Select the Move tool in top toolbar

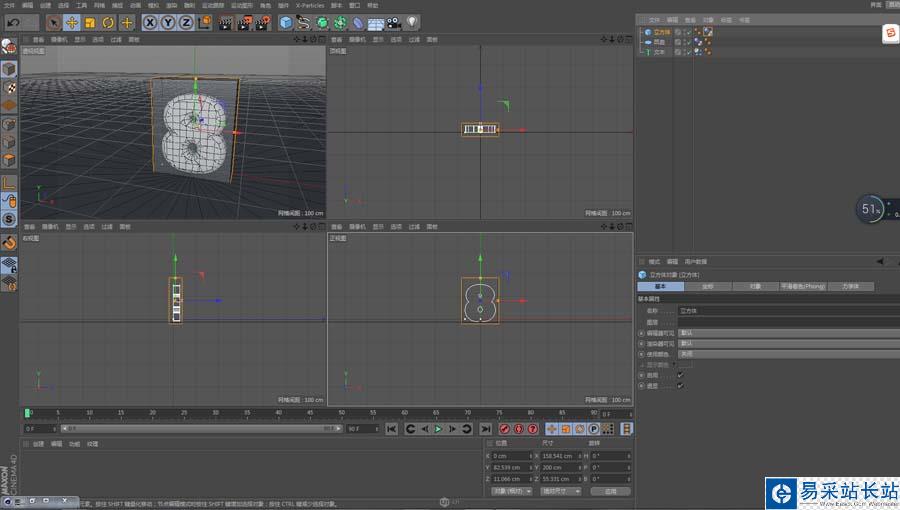tap(72, 22)
